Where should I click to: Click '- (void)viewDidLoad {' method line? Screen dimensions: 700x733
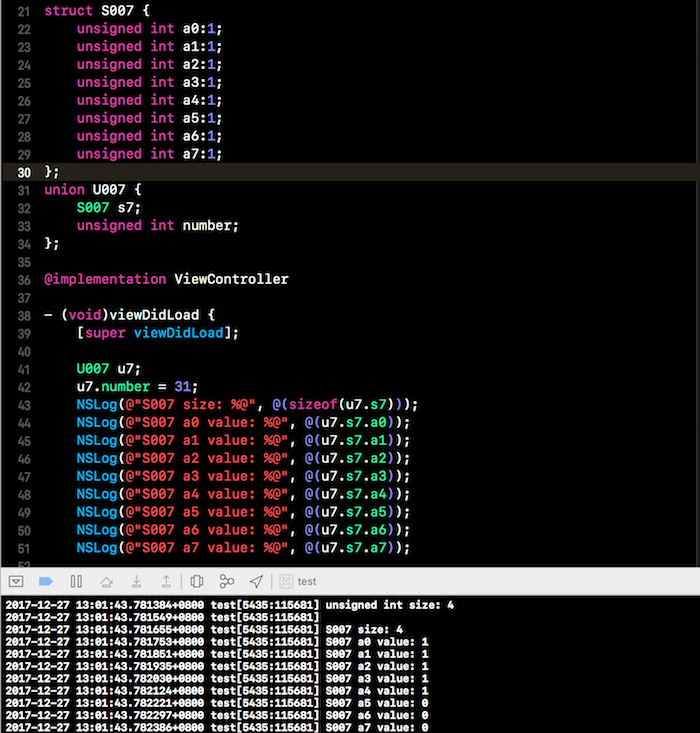click(130, 315)
